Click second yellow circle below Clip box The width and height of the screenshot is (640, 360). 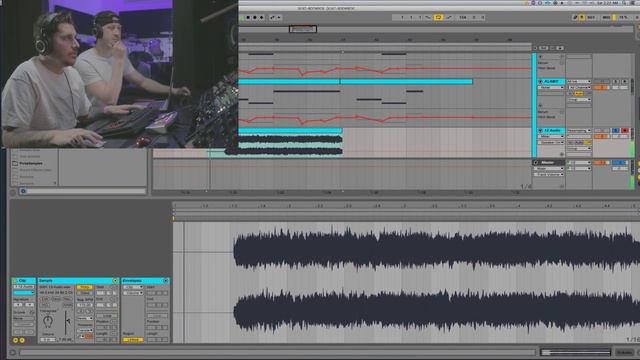(x=22, y=340)
